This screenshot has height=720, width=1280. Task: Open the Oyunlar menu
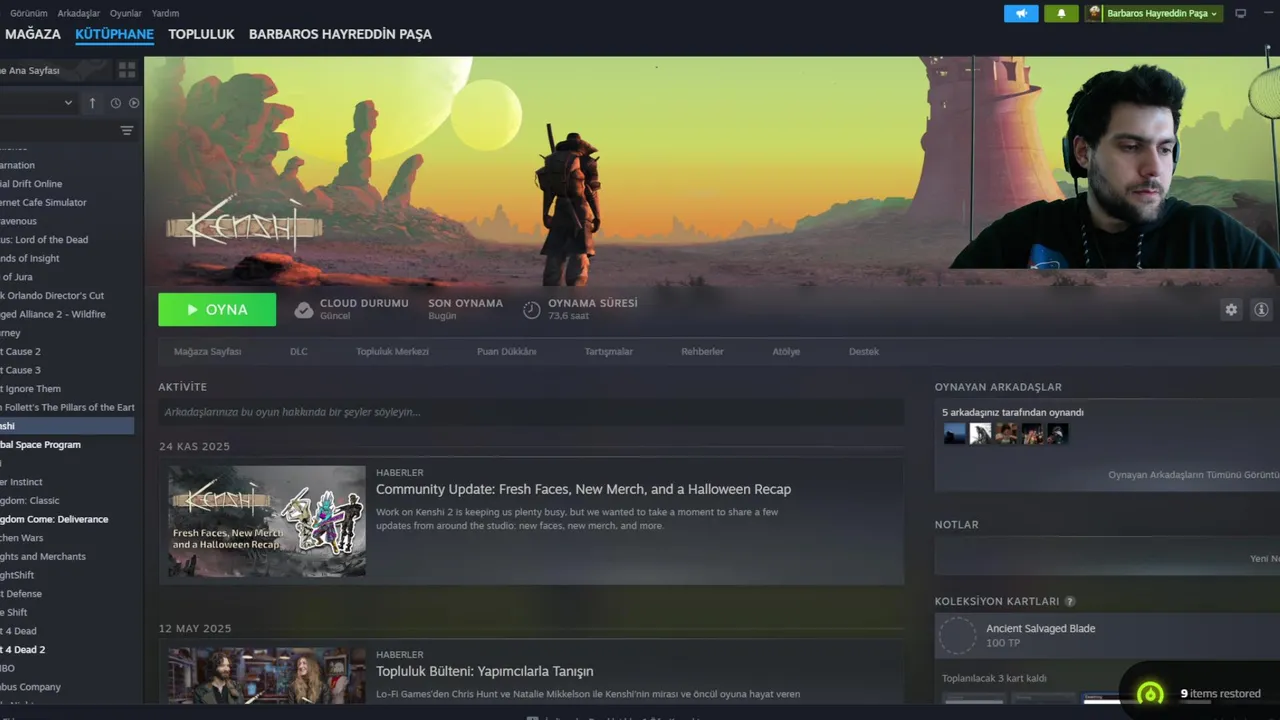pyautogui.click(x=126, y=13)
